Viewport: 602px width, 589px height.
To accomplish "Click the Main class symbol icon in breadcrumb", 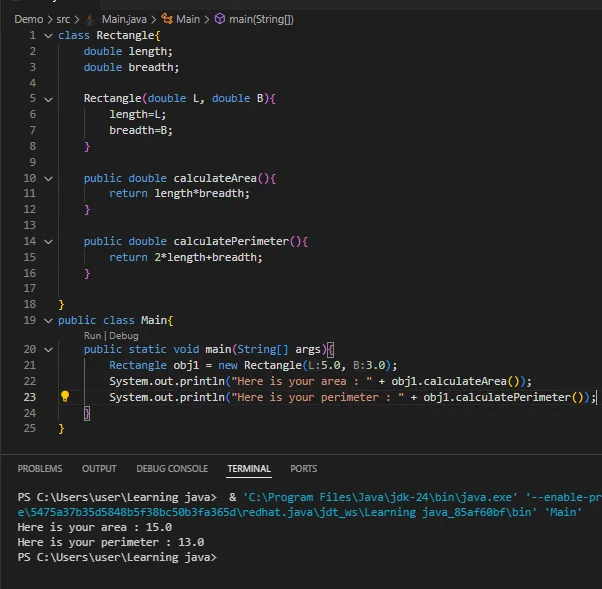I will (167, 19).
